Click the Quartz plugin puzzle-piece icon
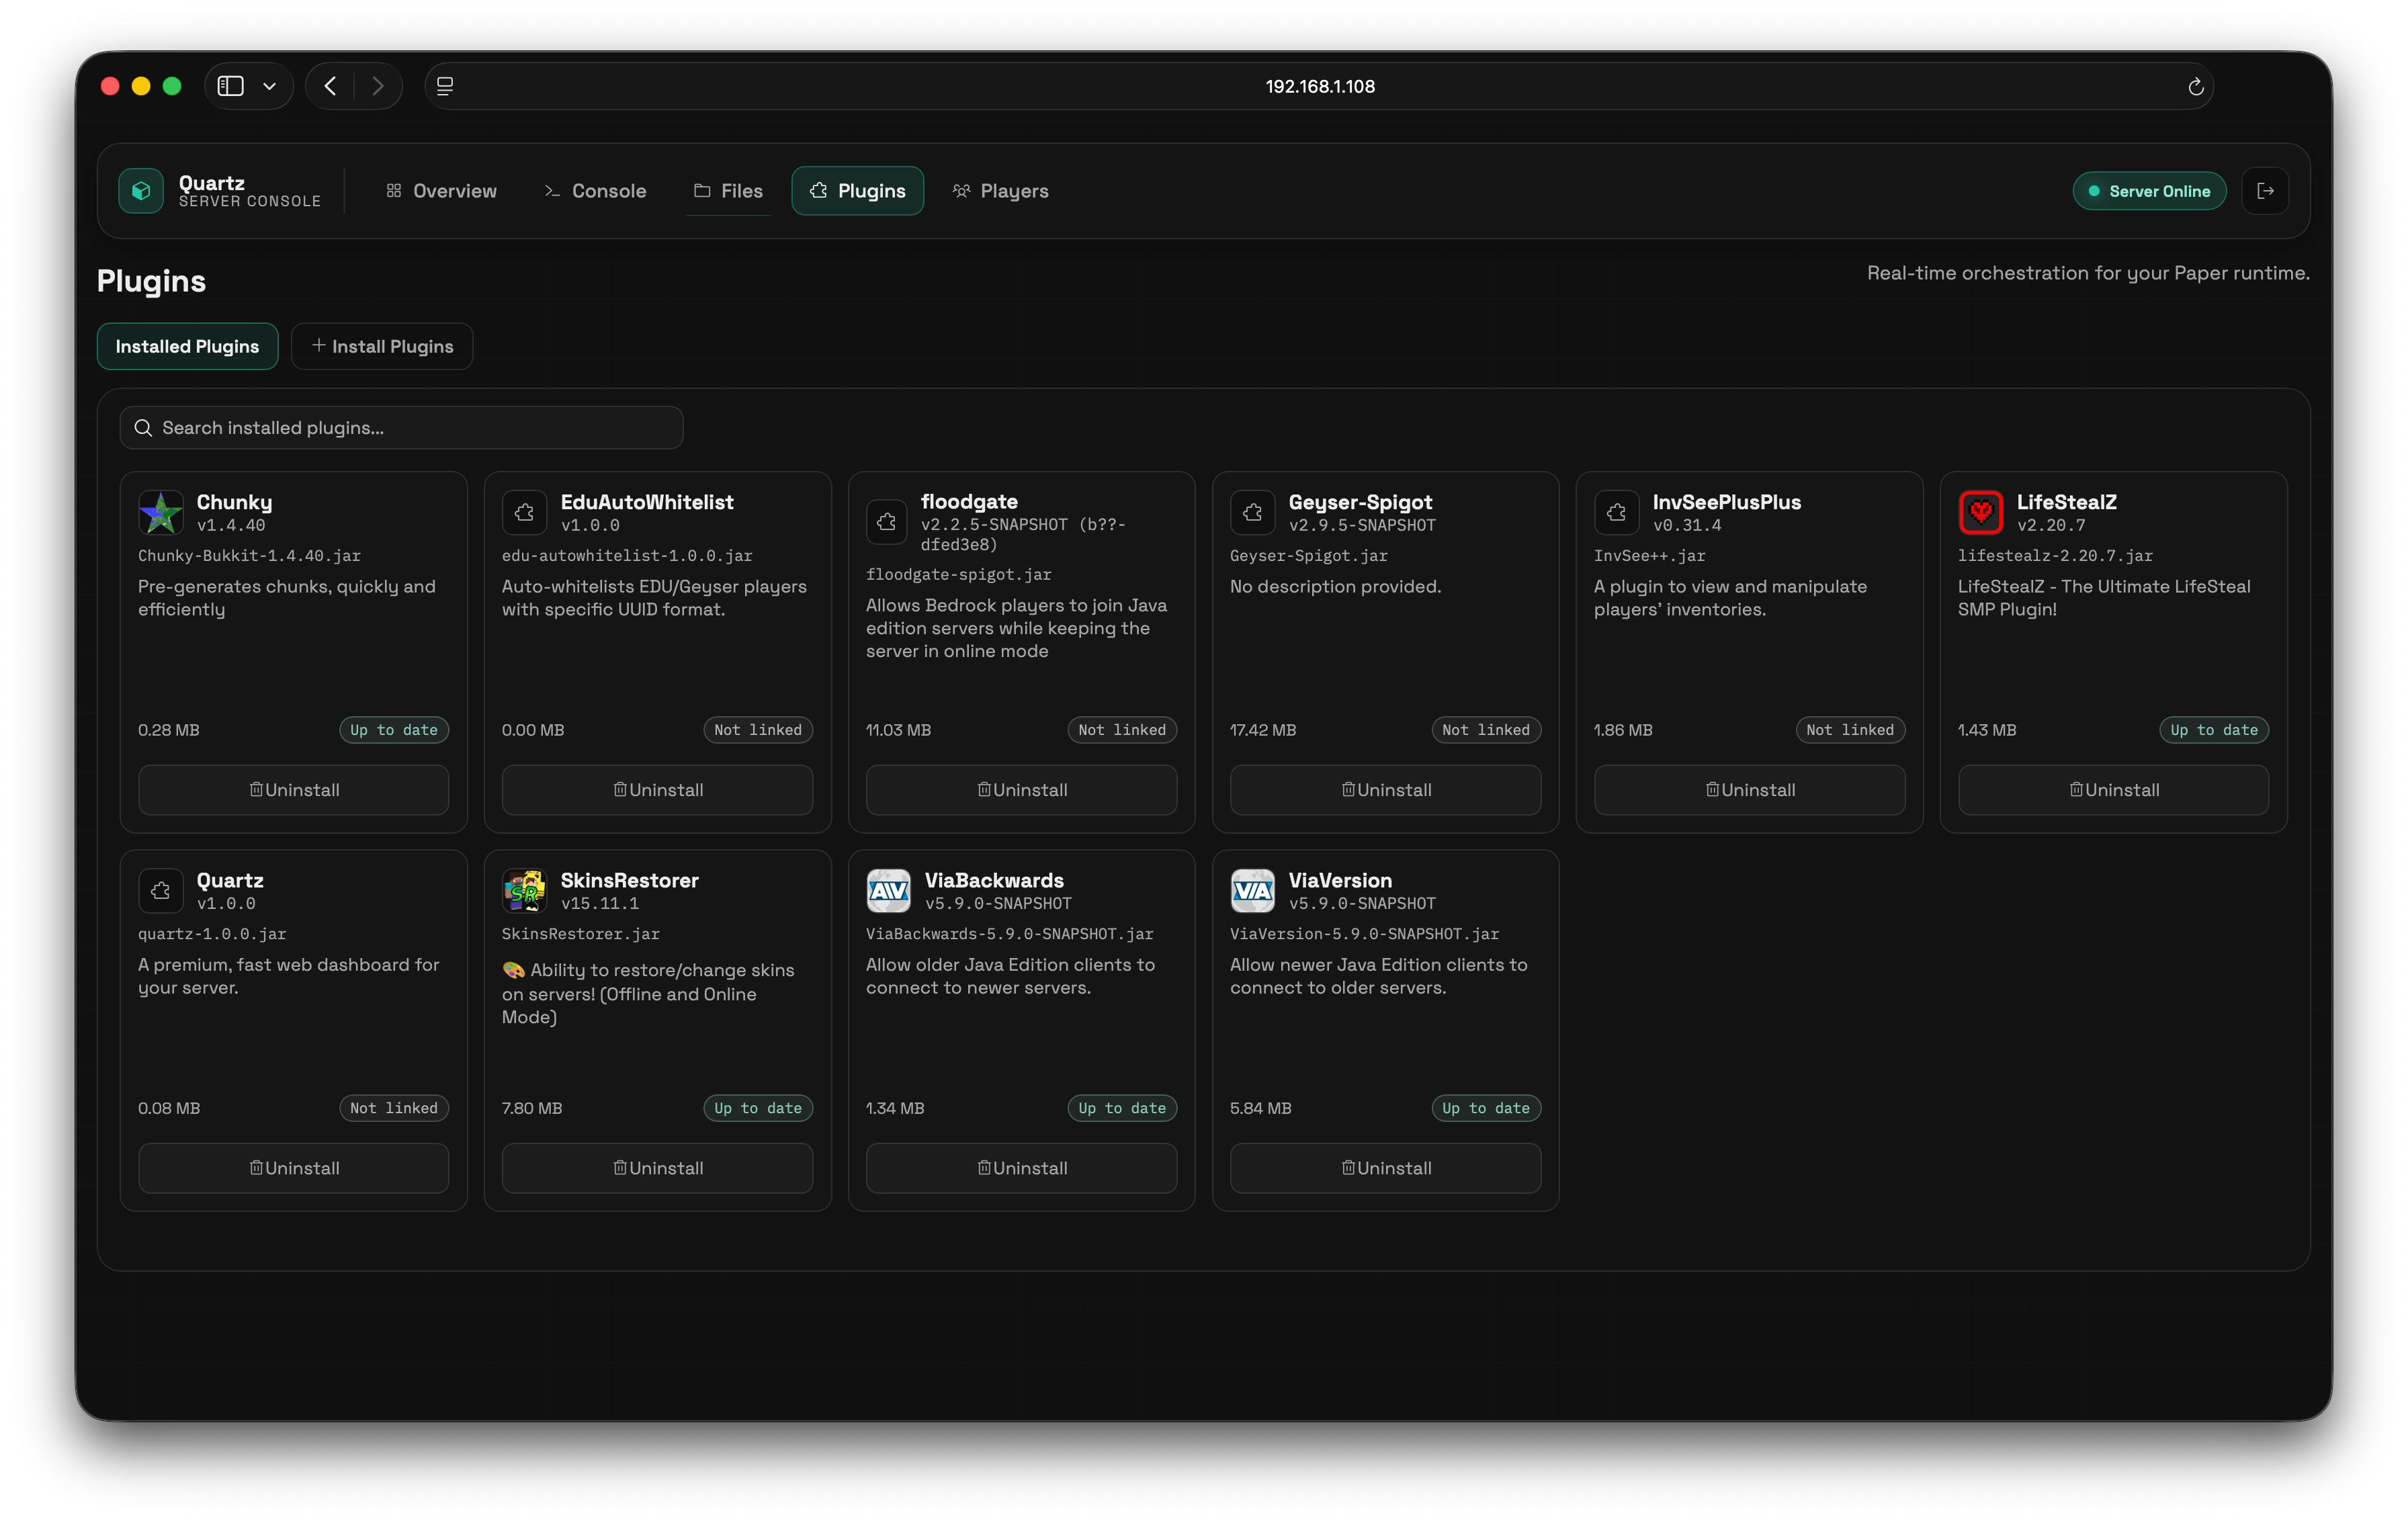The image size is (2408, 1521). 160,890
